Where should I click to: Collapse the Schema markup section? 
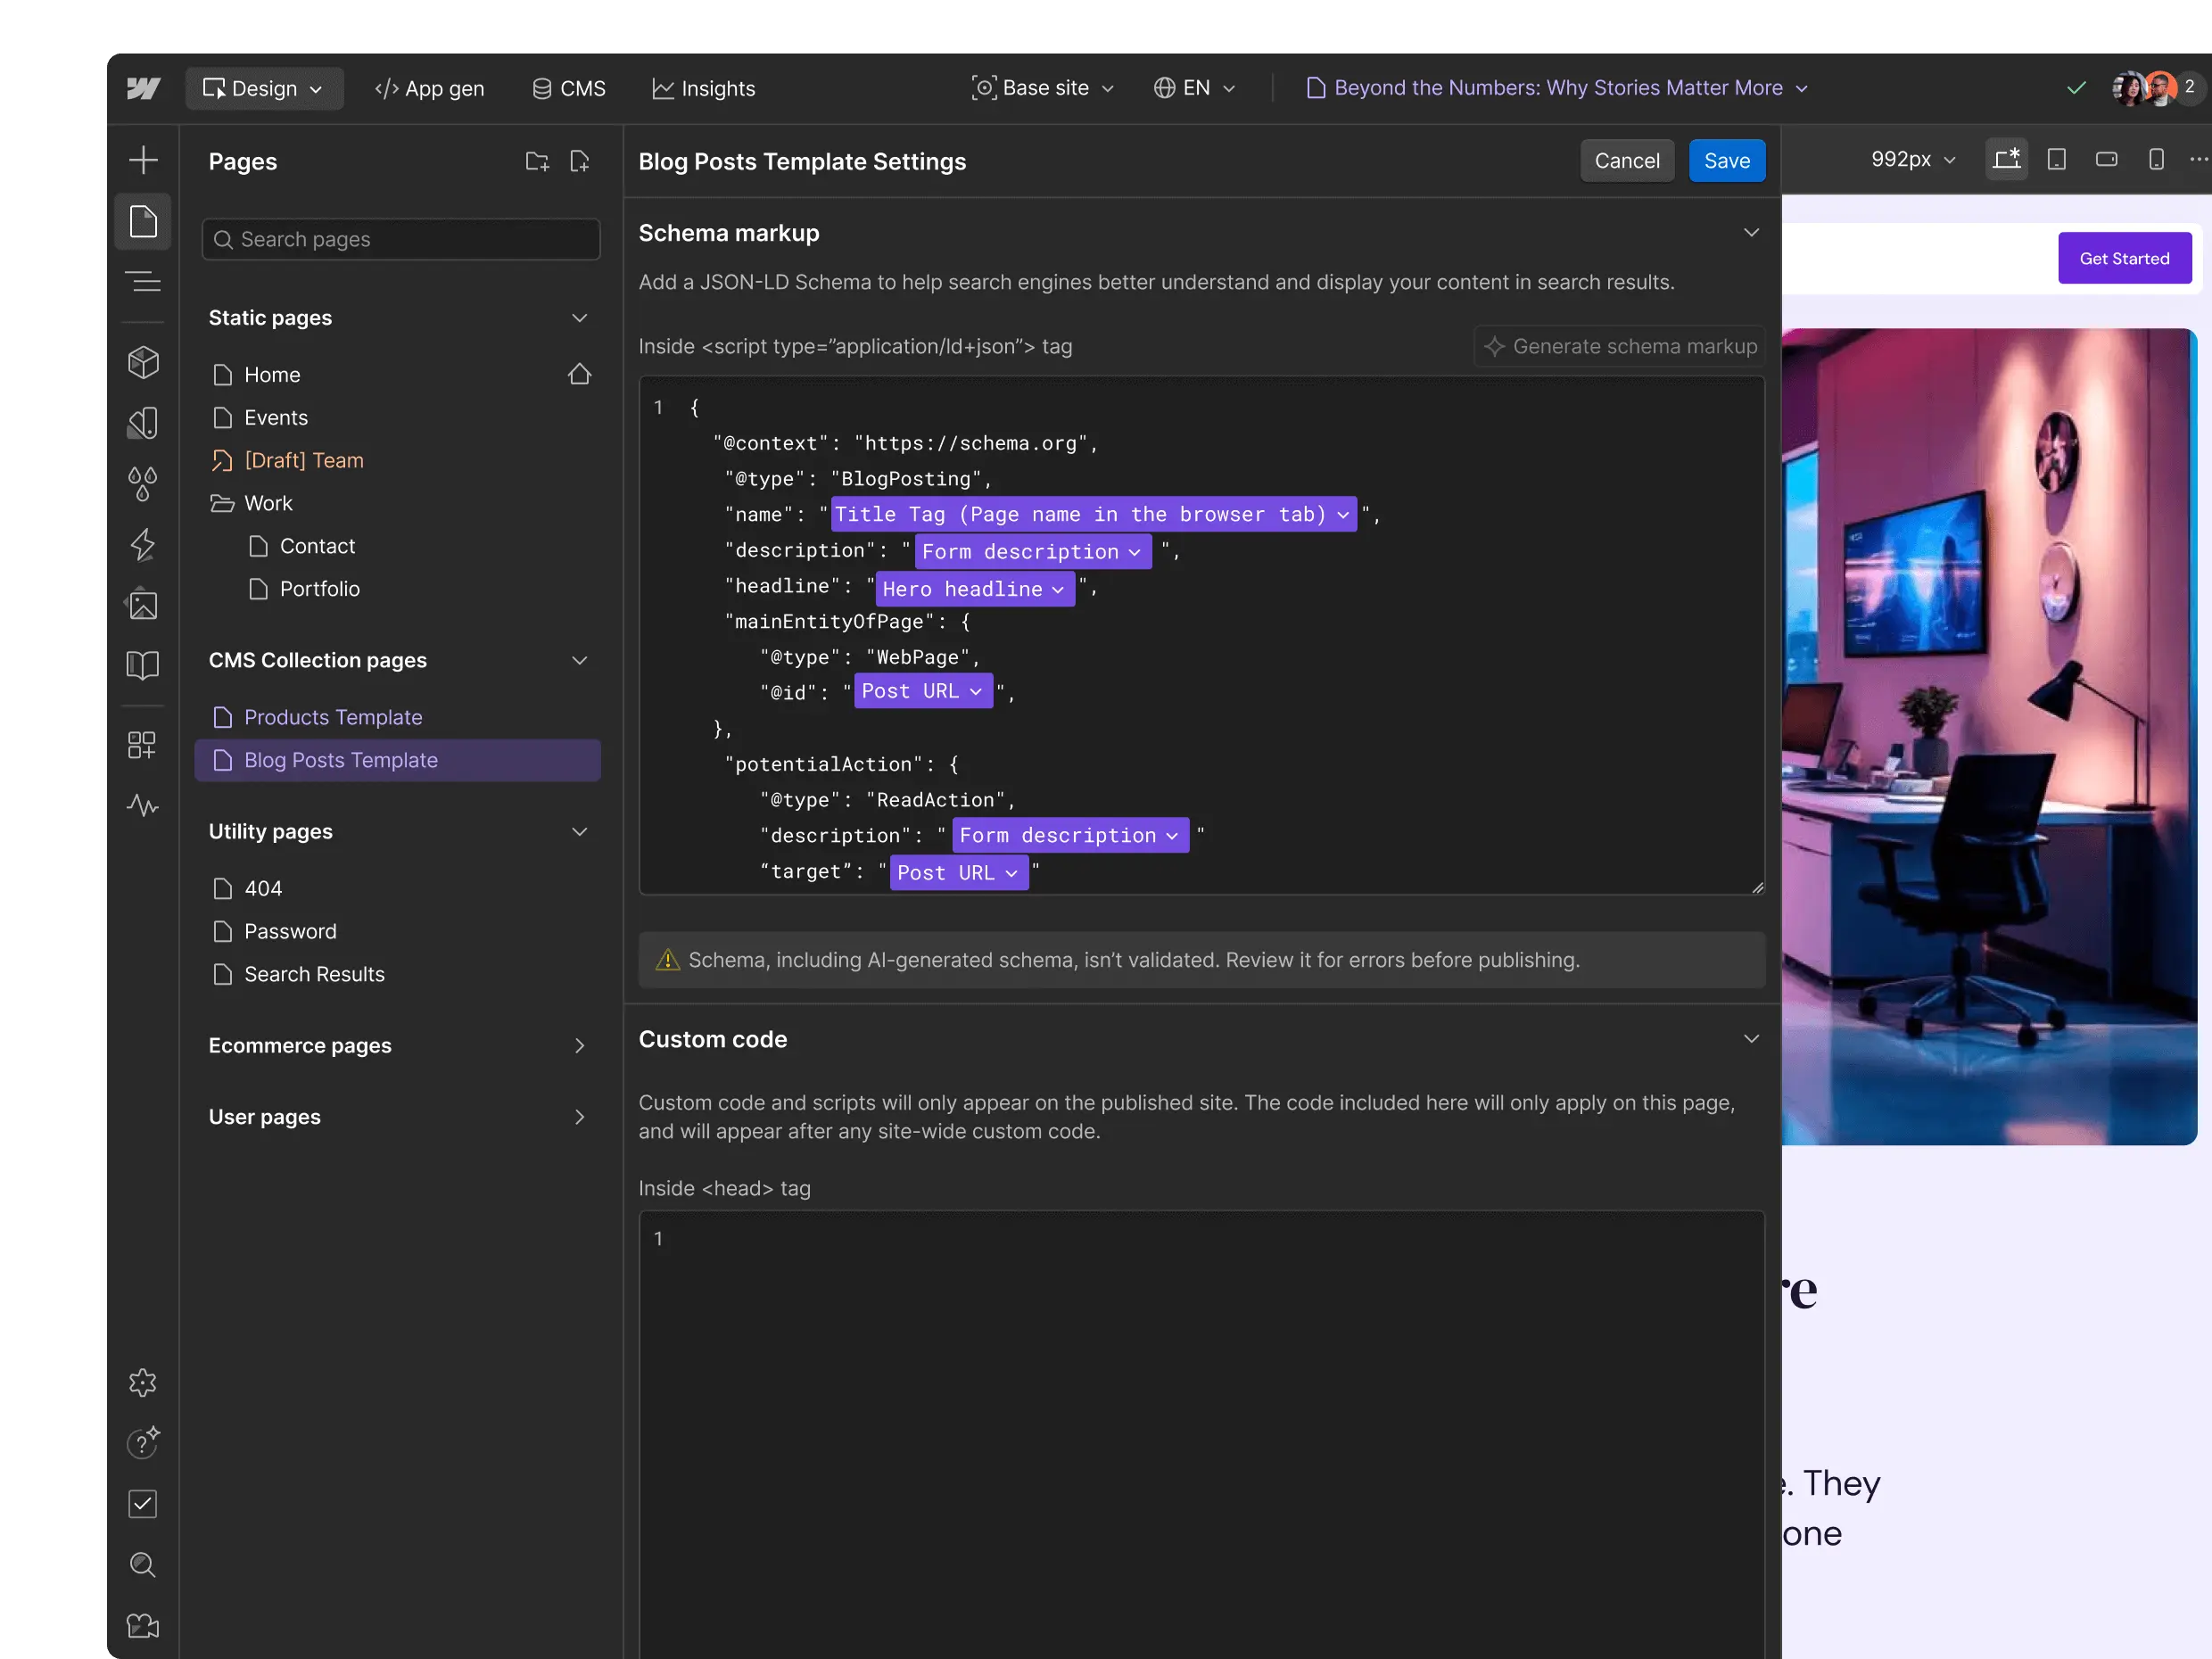click(x=1750, y=233)
